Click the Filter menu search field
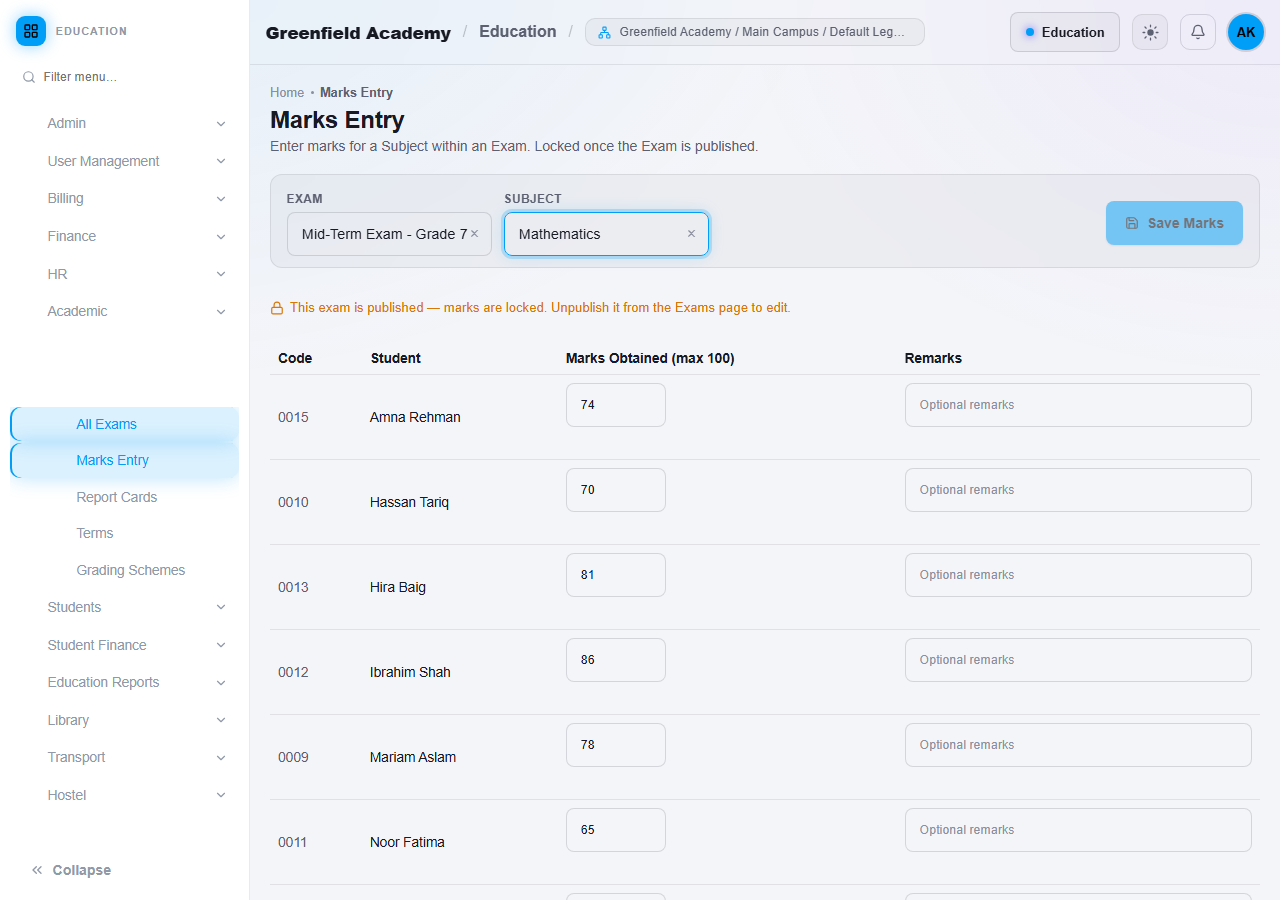 click(x=125, y=77)
